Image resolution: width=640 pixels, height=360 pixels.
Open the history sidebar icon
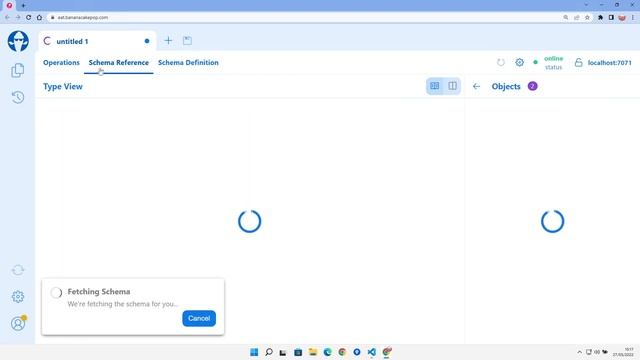point(18,97)
